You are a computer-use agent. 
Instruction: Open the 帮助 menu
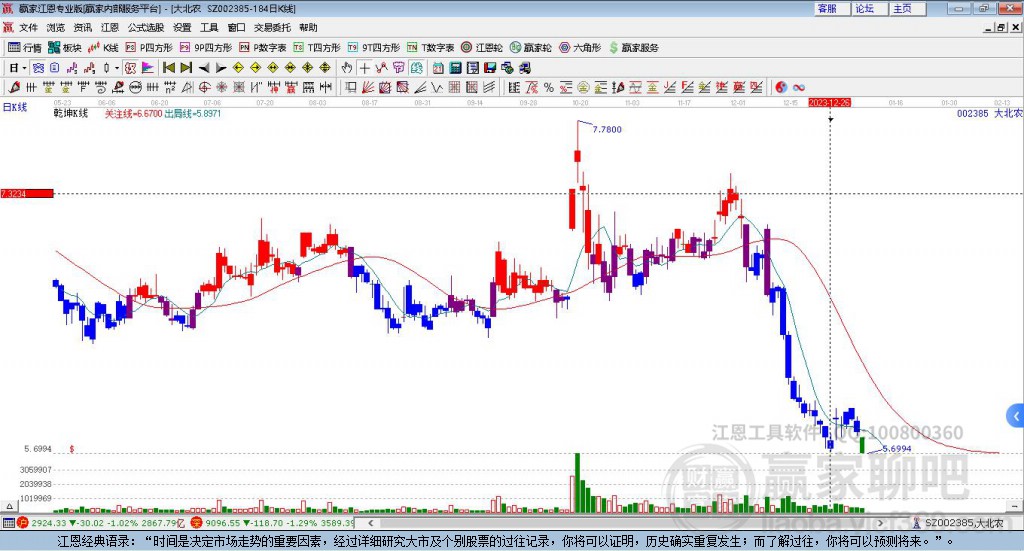pos(308,27)
